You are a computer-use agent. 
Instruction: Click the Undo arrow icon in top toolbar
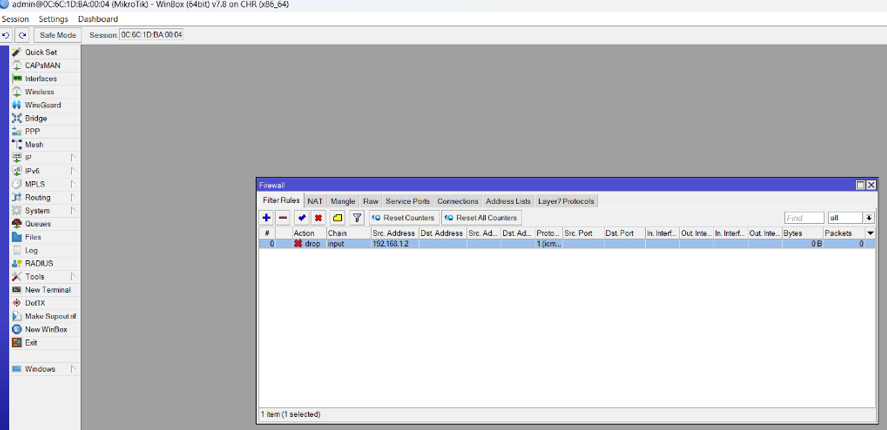point(7,35)
